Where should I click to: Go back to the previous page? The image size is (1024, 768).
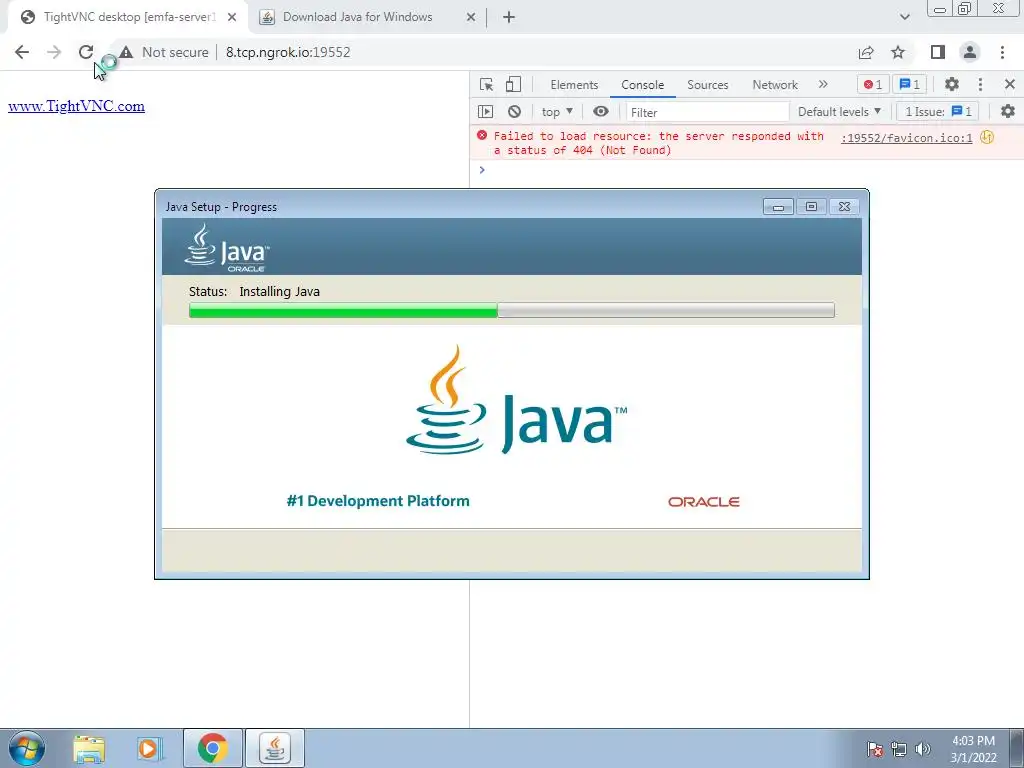22,52
